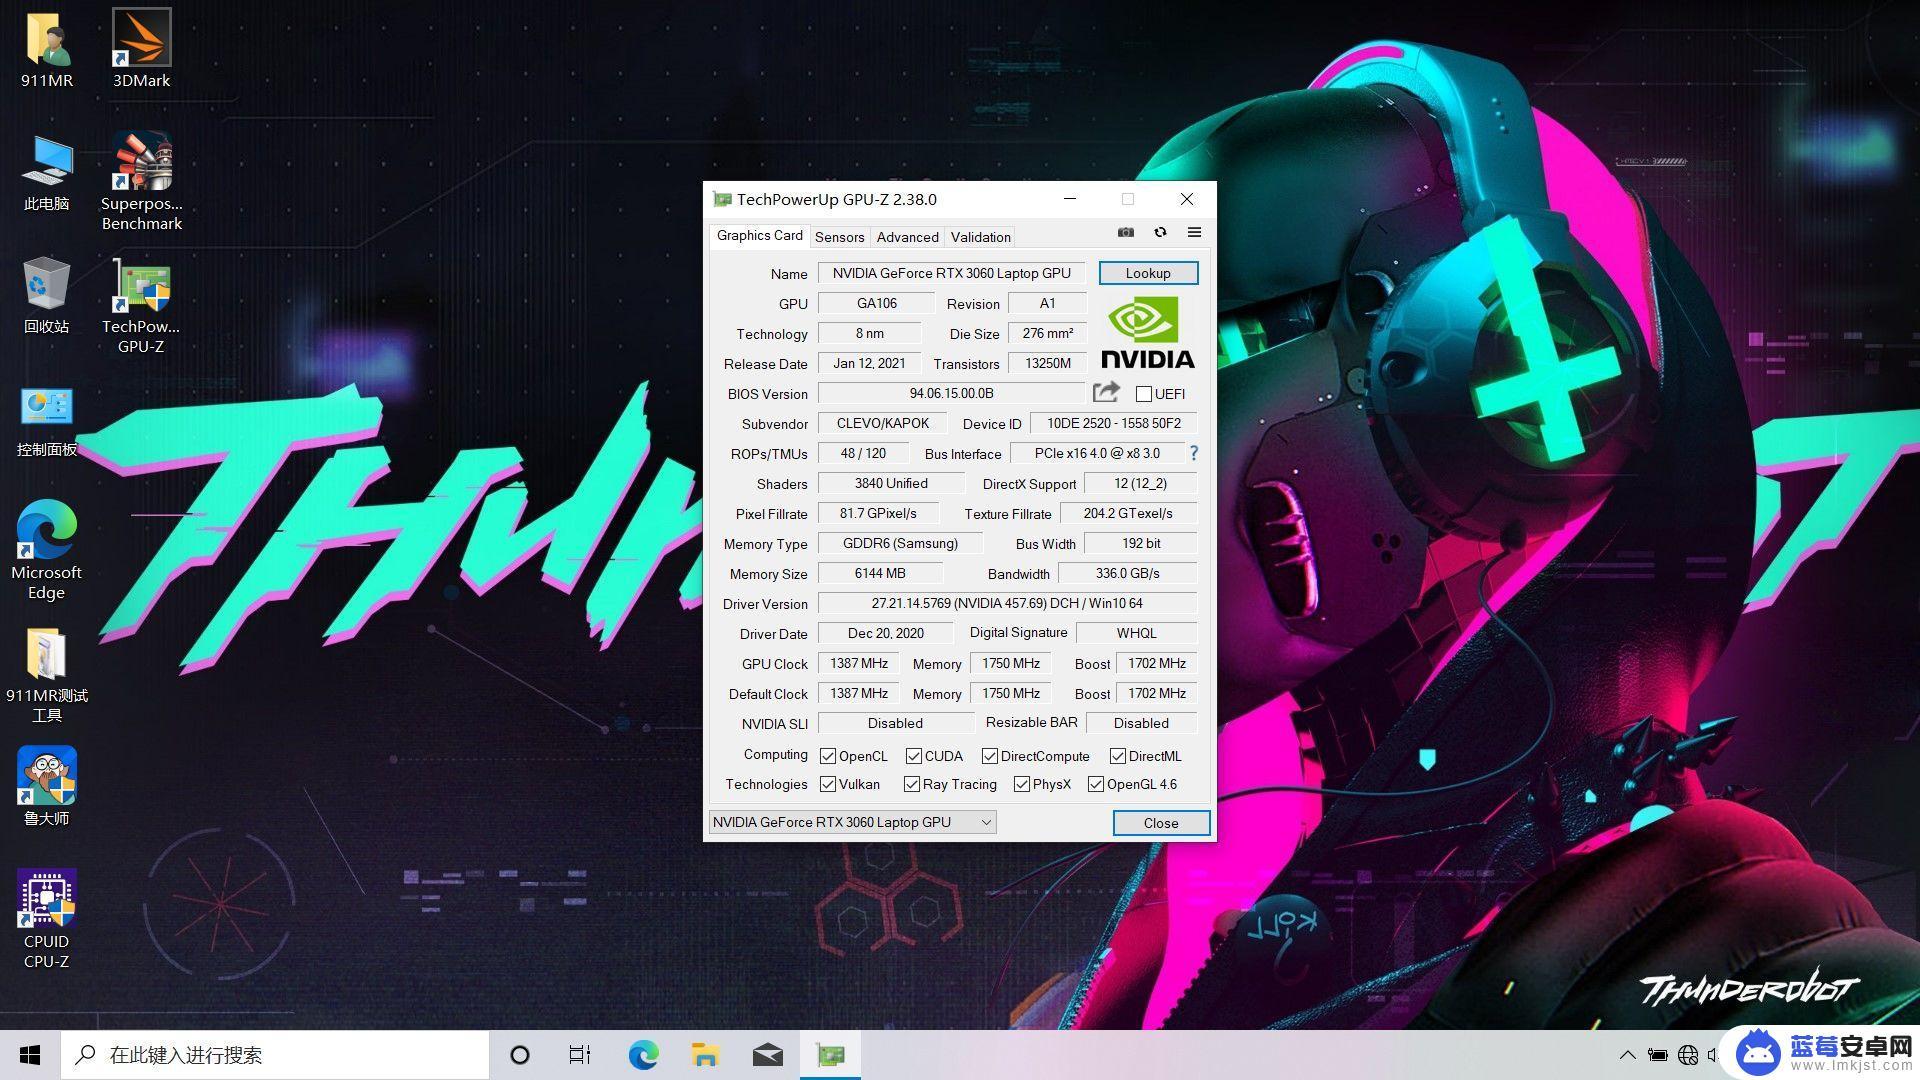1920x1080 pixels.
Task: Expand the GPU selection dropdown
Action: [852, 822]
